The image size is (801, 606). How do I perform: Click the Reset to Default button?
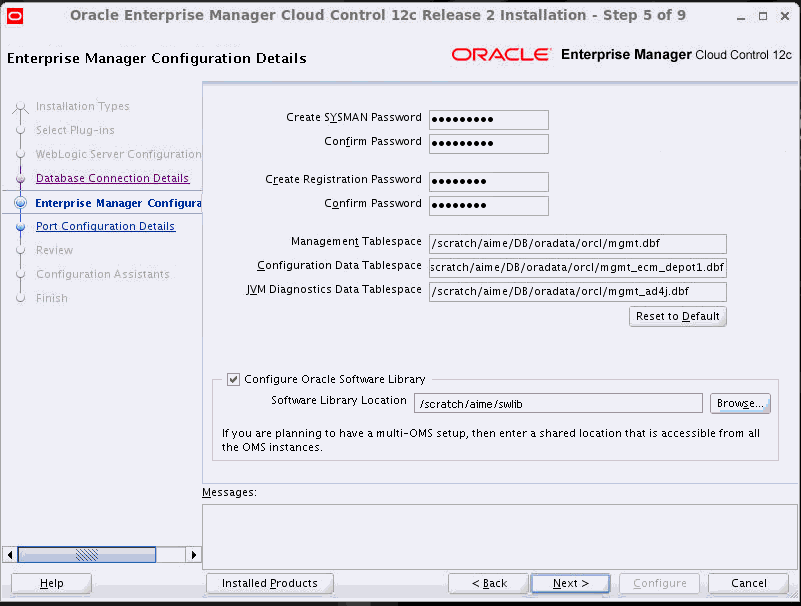tap(677, 316)
